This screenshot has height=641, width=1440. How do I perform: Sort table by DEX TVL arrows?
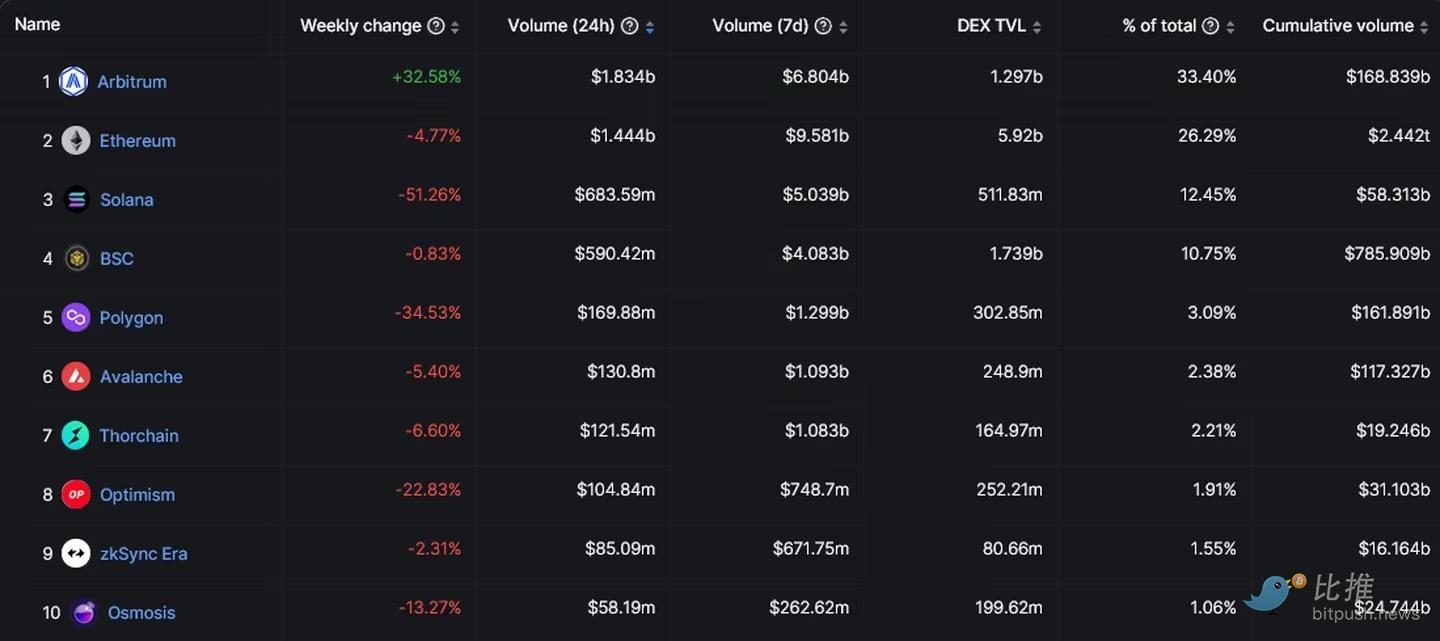pos(1037,28)
